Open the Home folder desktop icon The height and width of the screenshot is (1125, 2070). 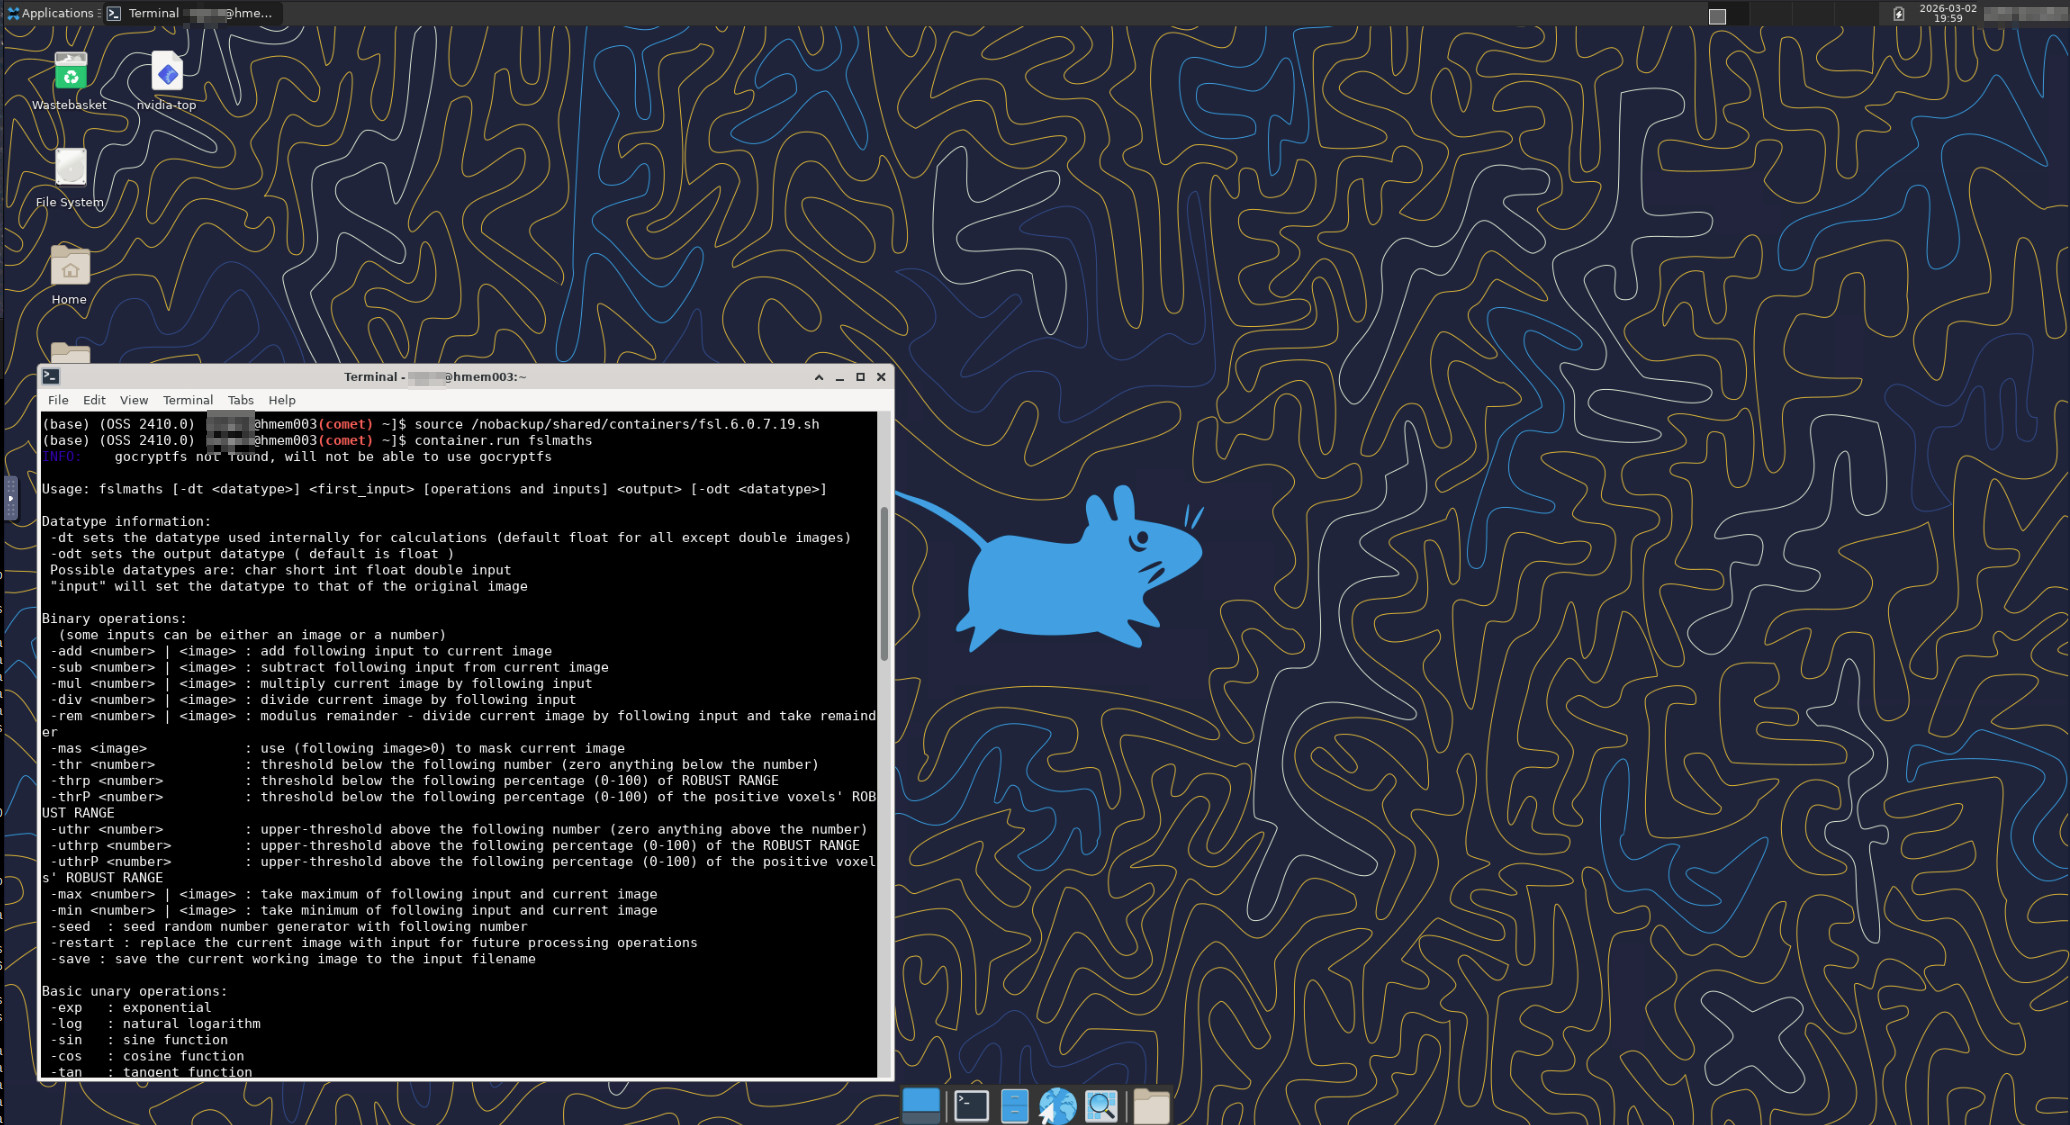click(x=70, y=266)
